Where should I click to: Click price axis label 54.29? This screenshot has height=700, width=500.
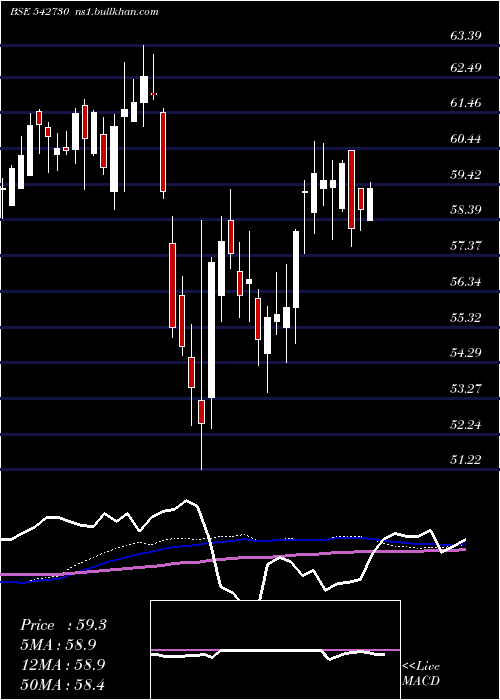(x=466, y=353)
